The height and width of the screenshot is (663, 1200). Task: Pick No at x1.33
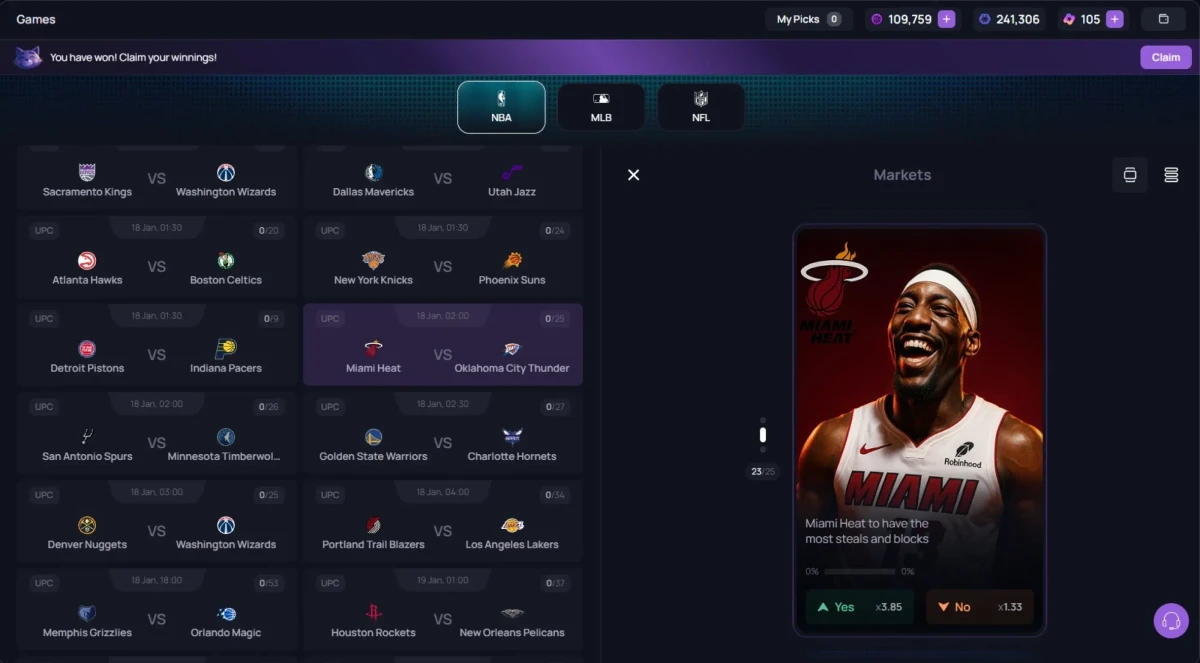click(x=980, y=607)
